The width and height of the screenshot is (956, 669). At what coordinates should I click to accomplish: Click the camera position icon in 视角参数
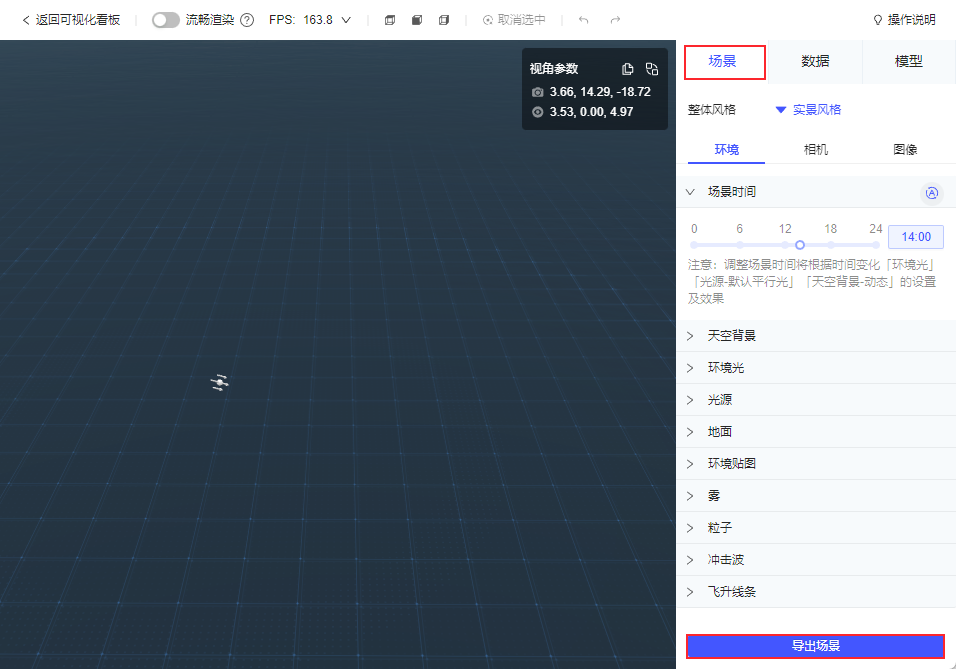[537, 92]
